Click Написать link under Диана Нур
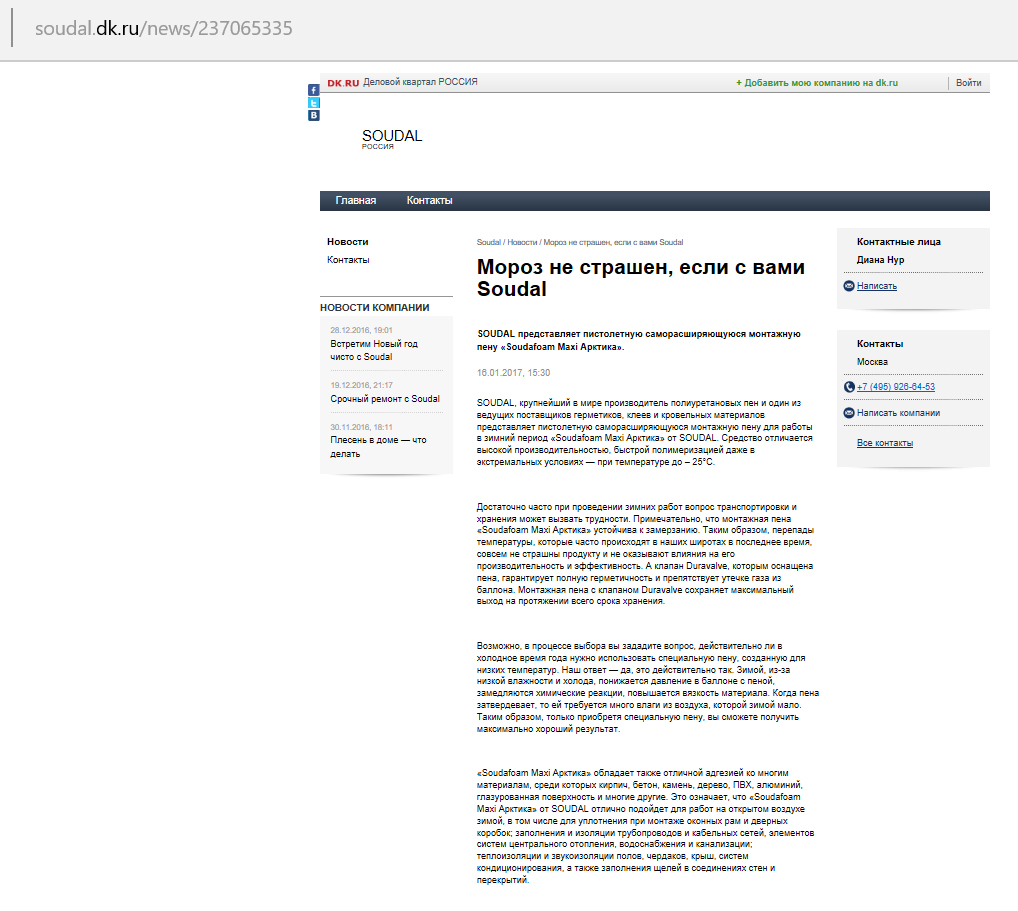1018x911 pixels. (x=876, y=286)
